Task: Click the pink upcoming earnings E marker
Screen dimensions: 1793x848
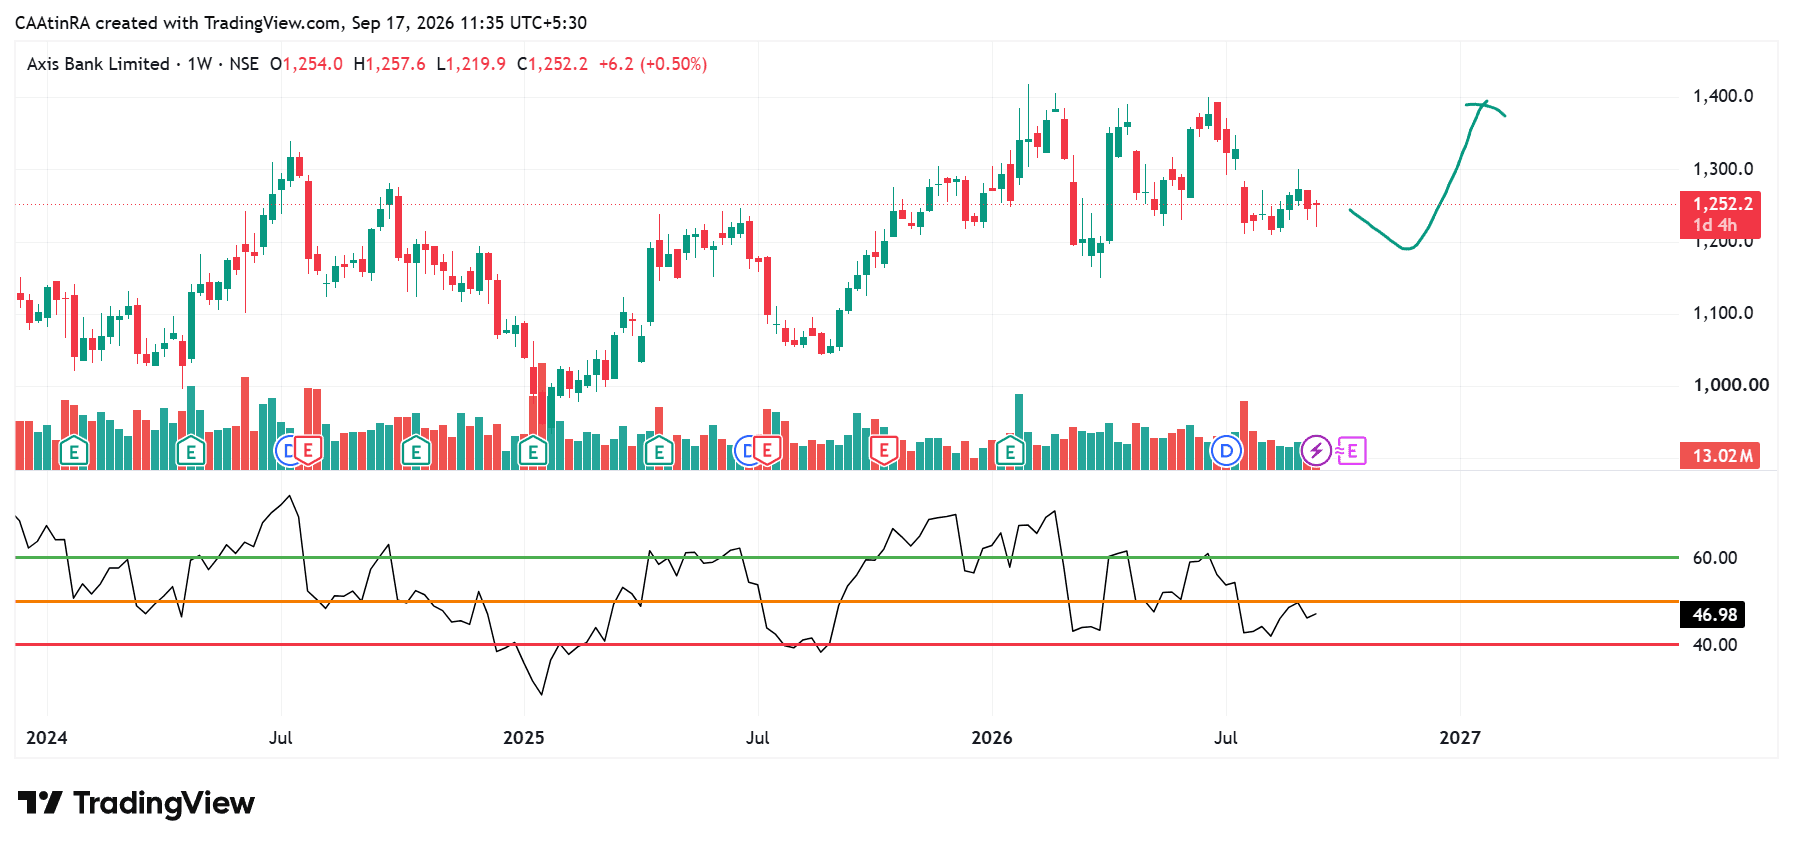Action: (x=1351, y=451)
